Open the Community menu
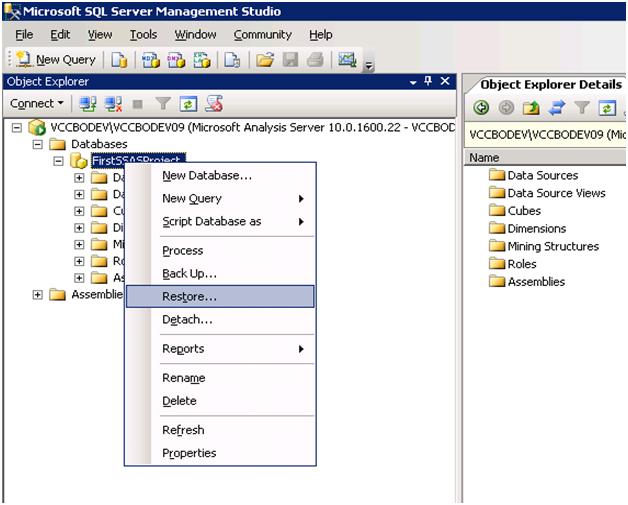This screenshot has height=505, width=628. [x=262, y=35]
